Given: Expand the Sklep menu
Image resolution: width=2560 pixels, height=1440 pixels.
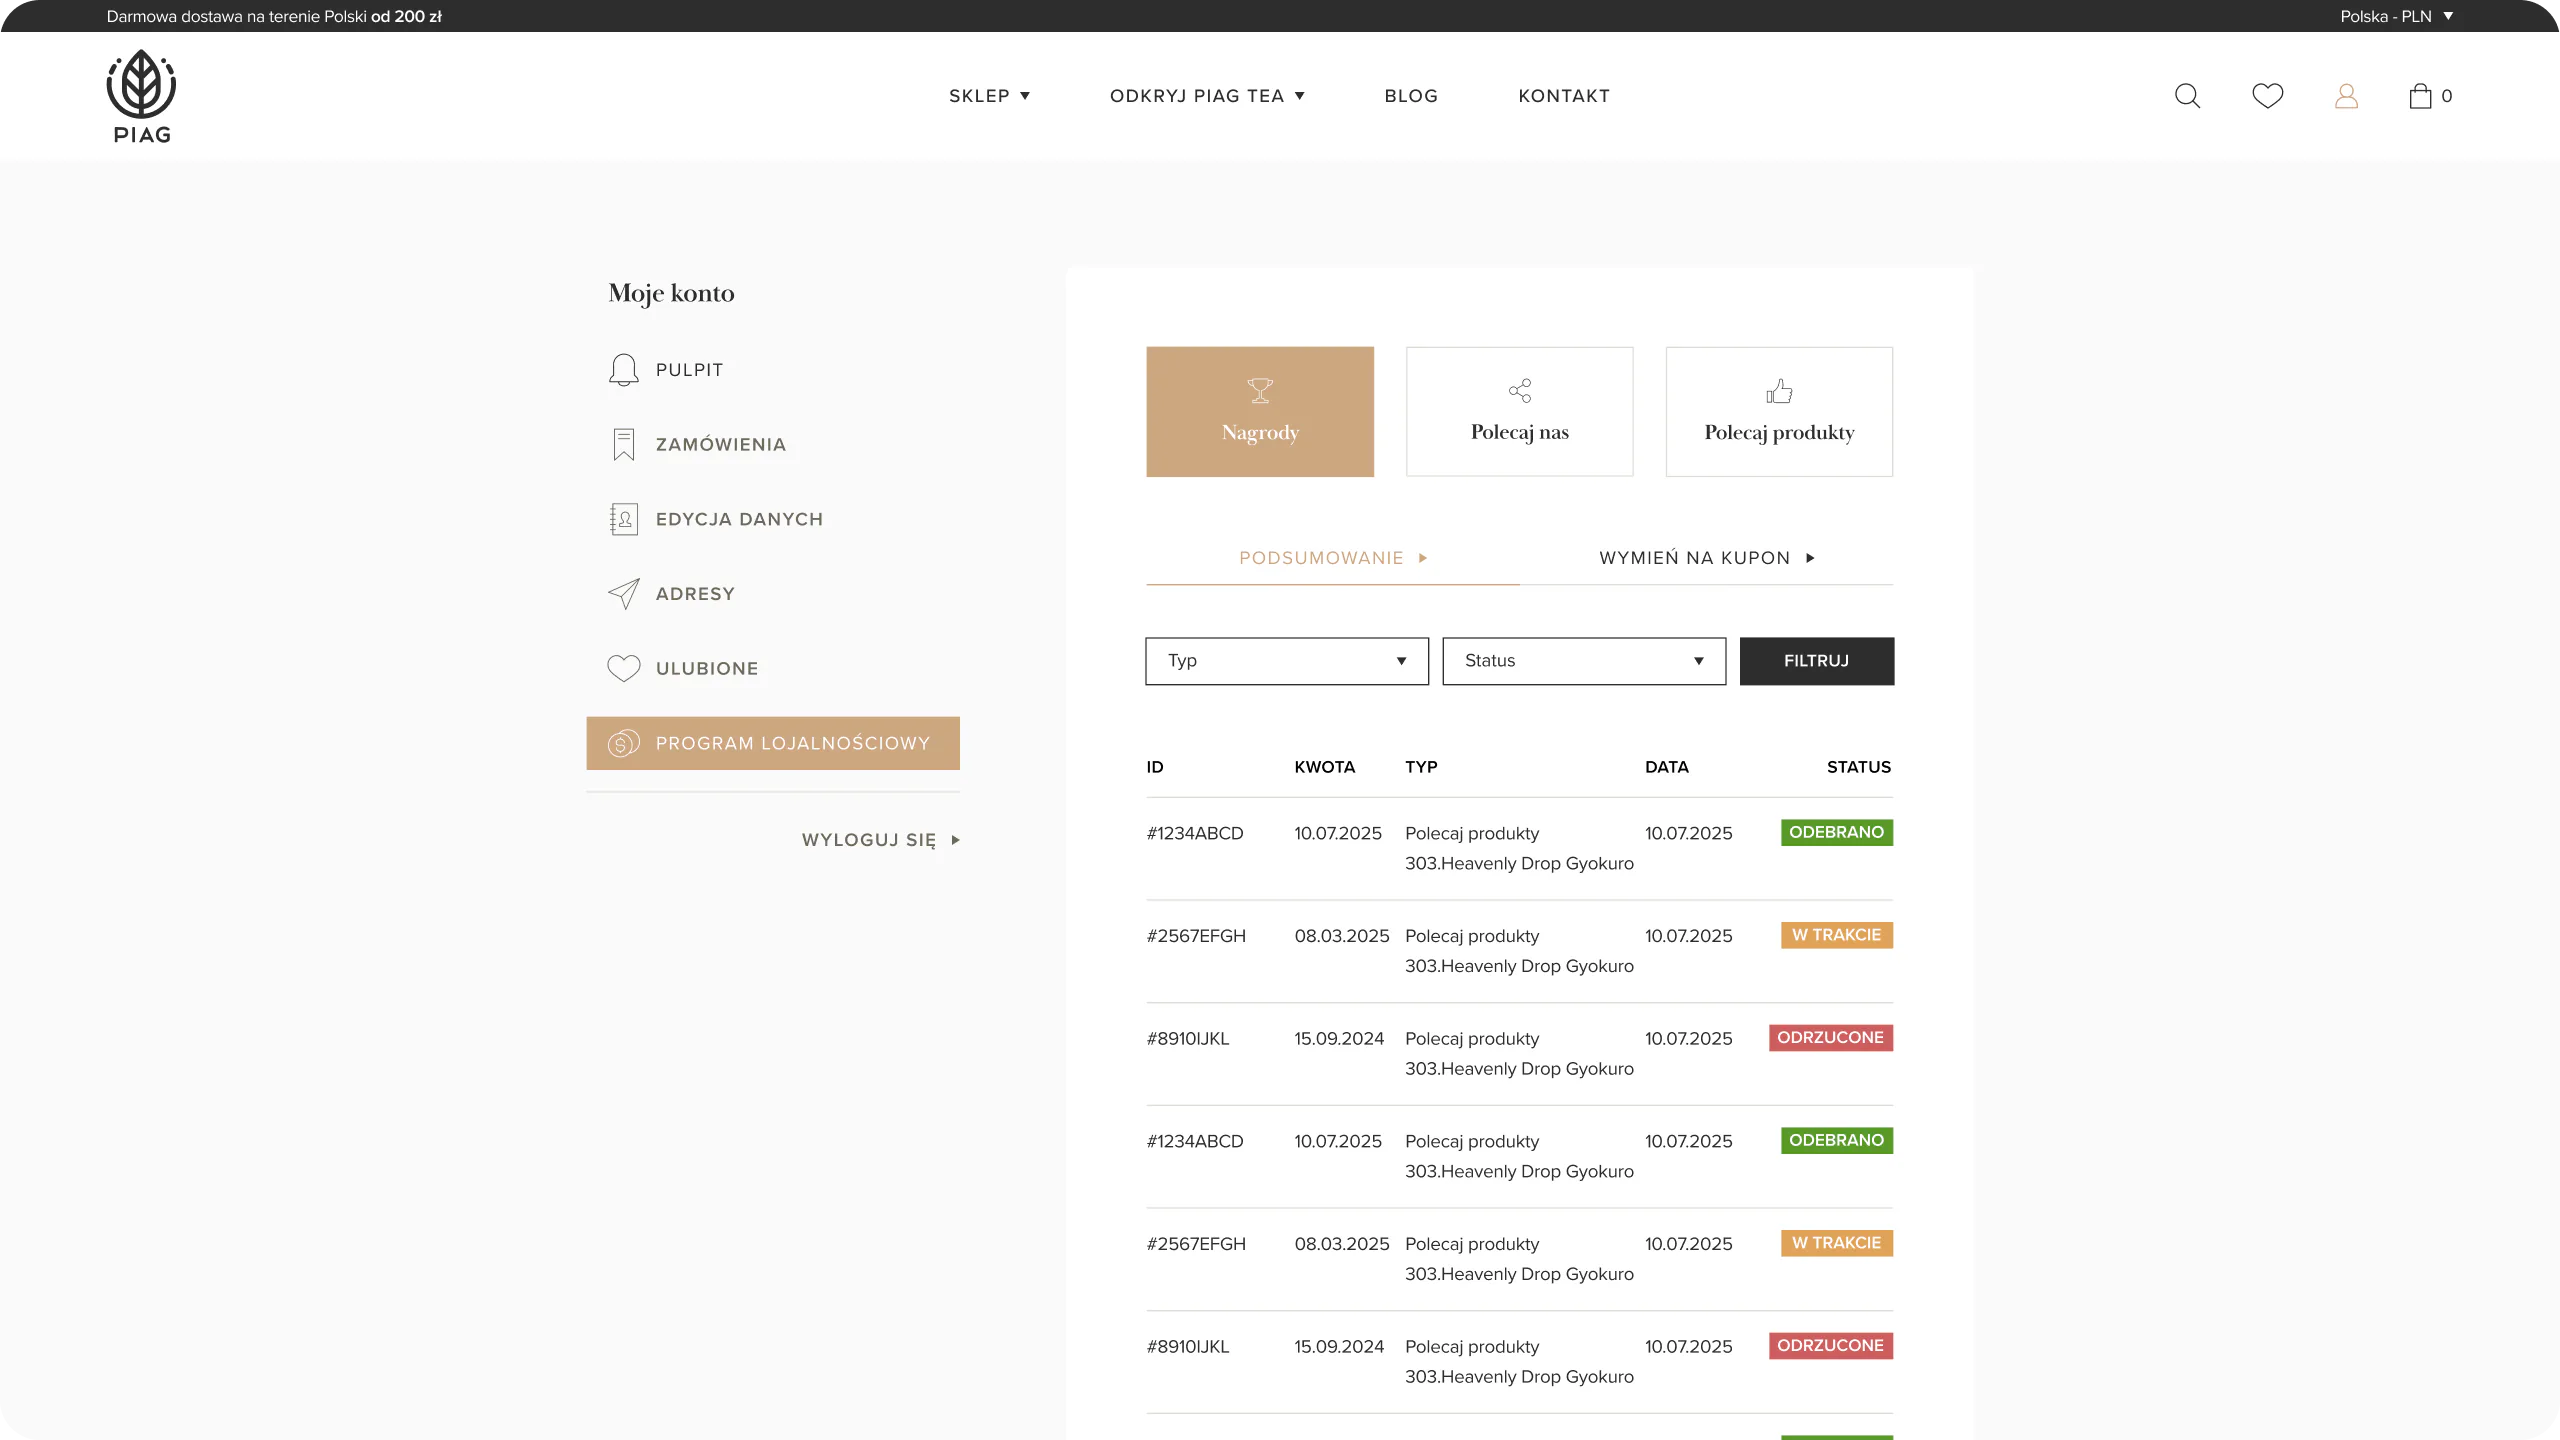Looking at the screenshot, I should pos(989,96).
